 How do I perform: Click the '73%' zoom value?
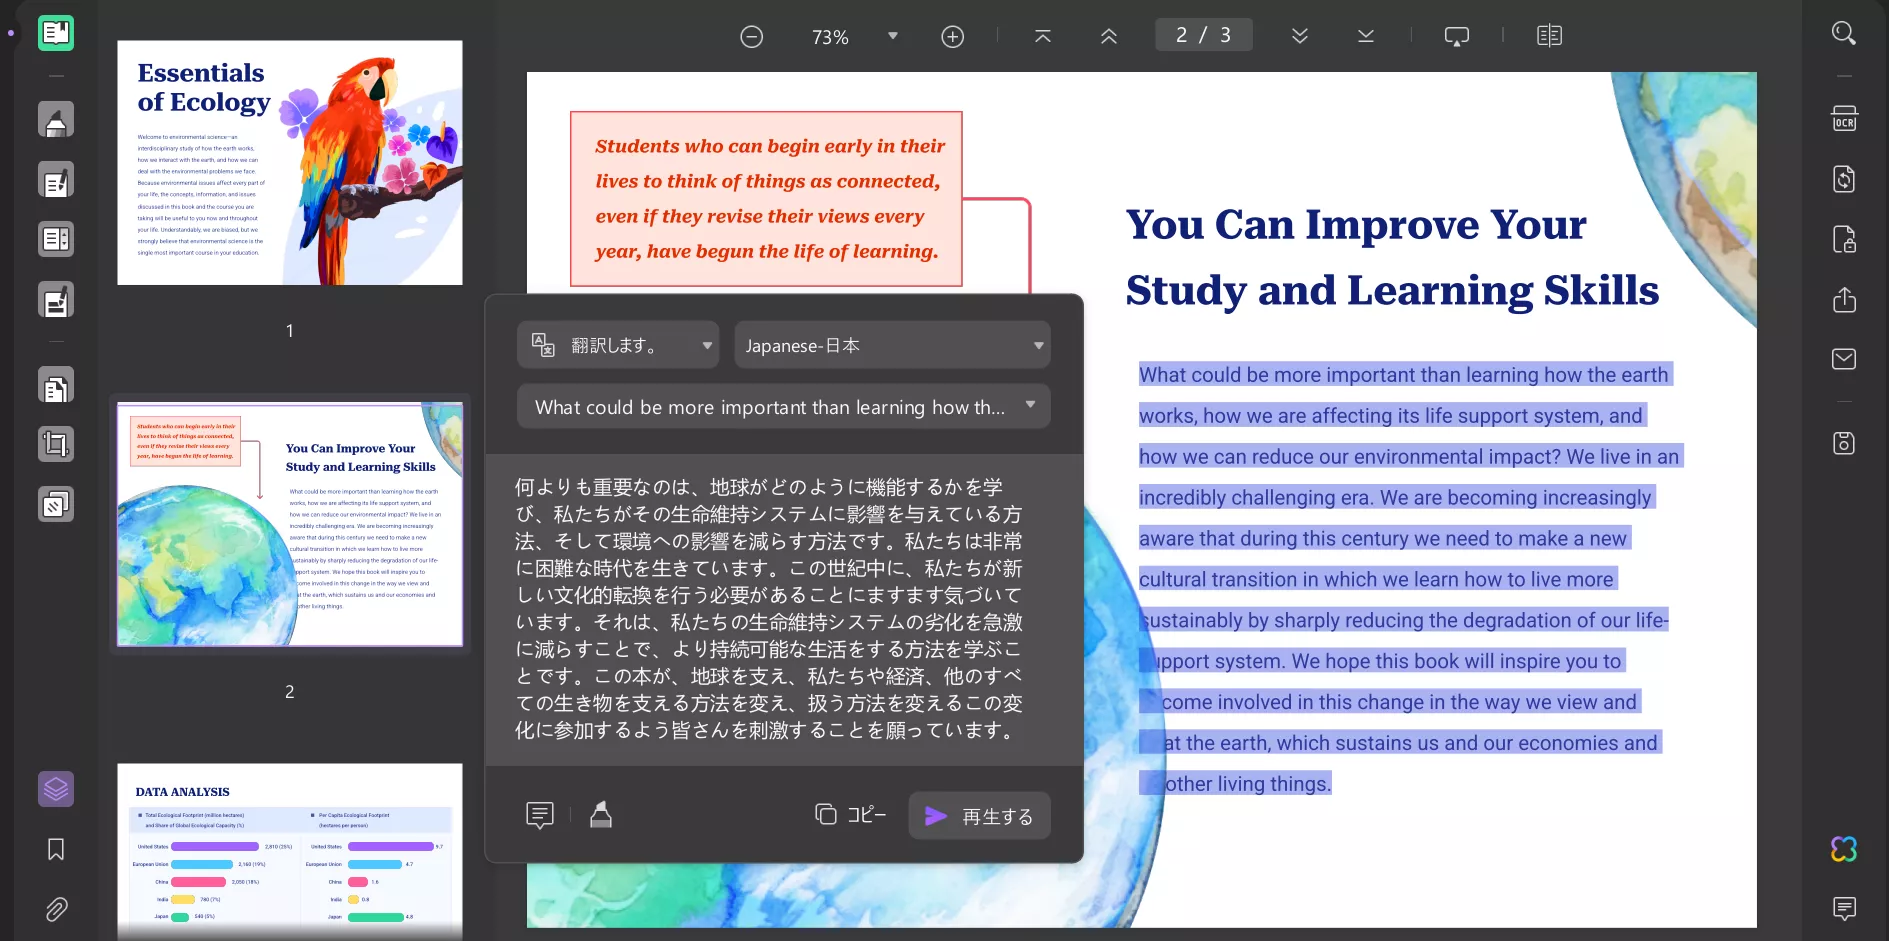(x=830, y=37)
